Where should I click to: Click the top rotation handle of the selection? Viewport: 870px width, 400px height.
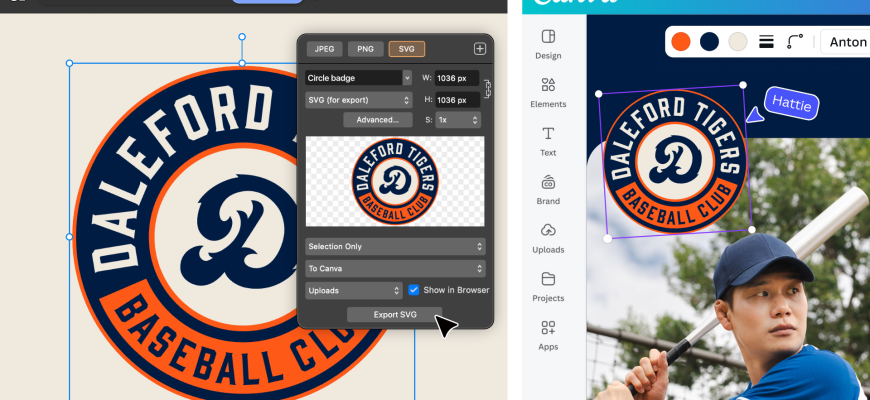coord(242,37)
